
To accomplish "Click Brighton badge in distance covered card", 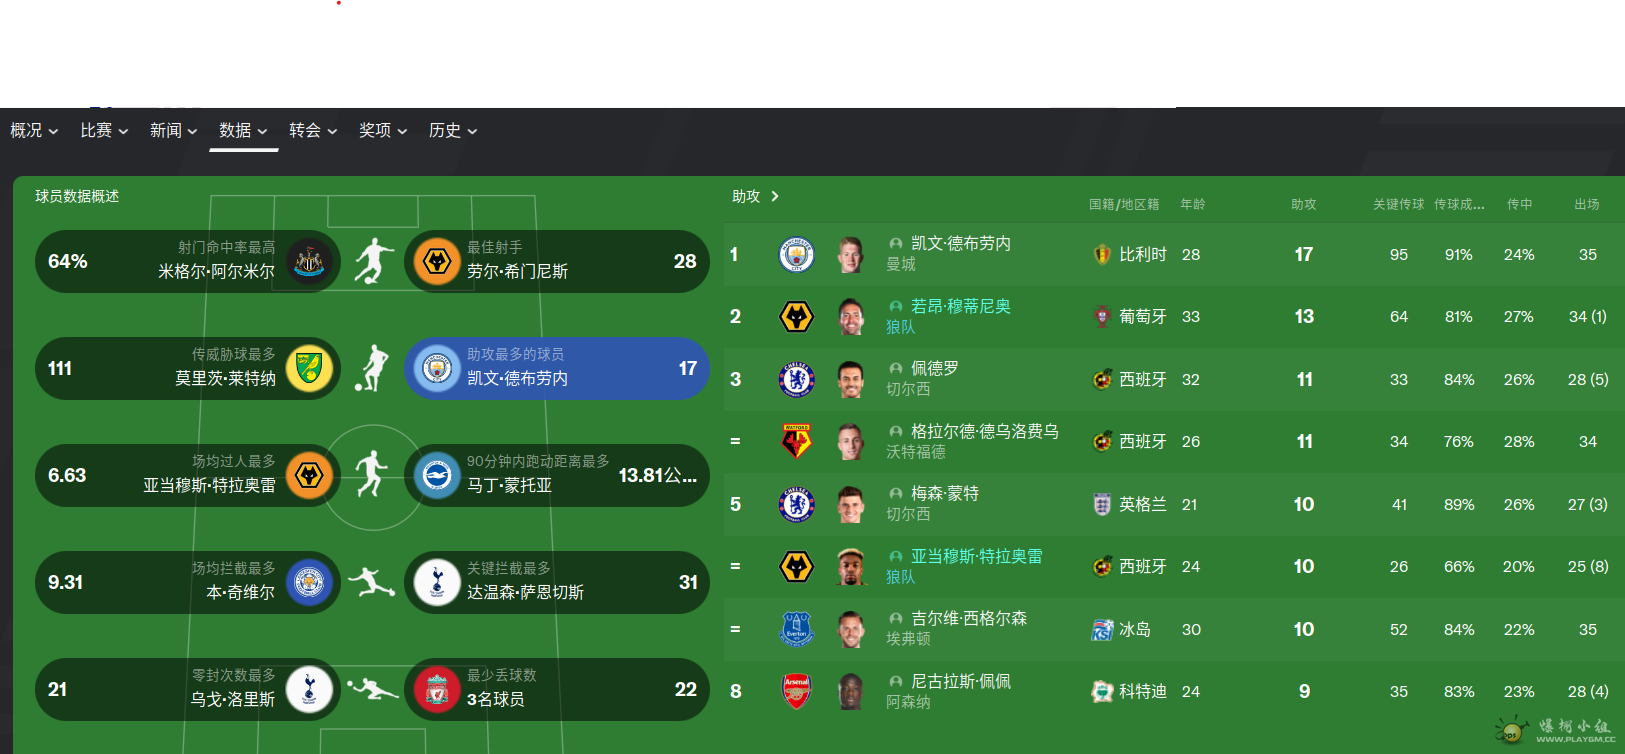I will tap(437, 475).
